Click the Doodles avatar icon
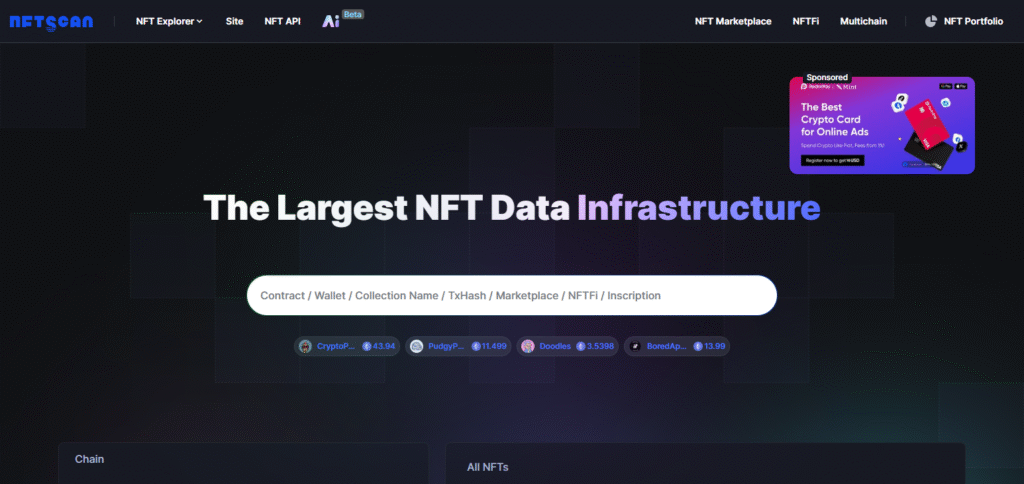The image size is (1024, 484). (528, 346)
